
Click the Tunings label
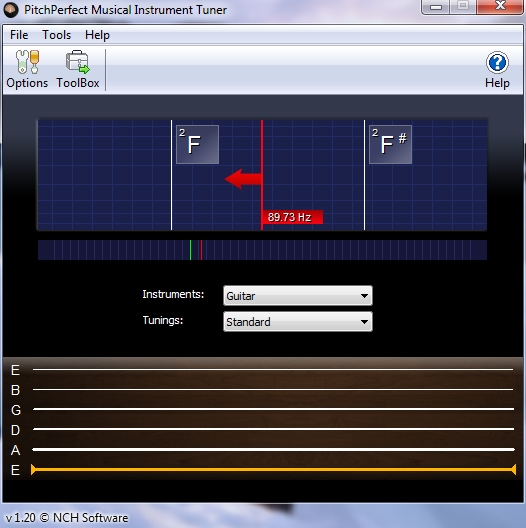click(163, 320)
